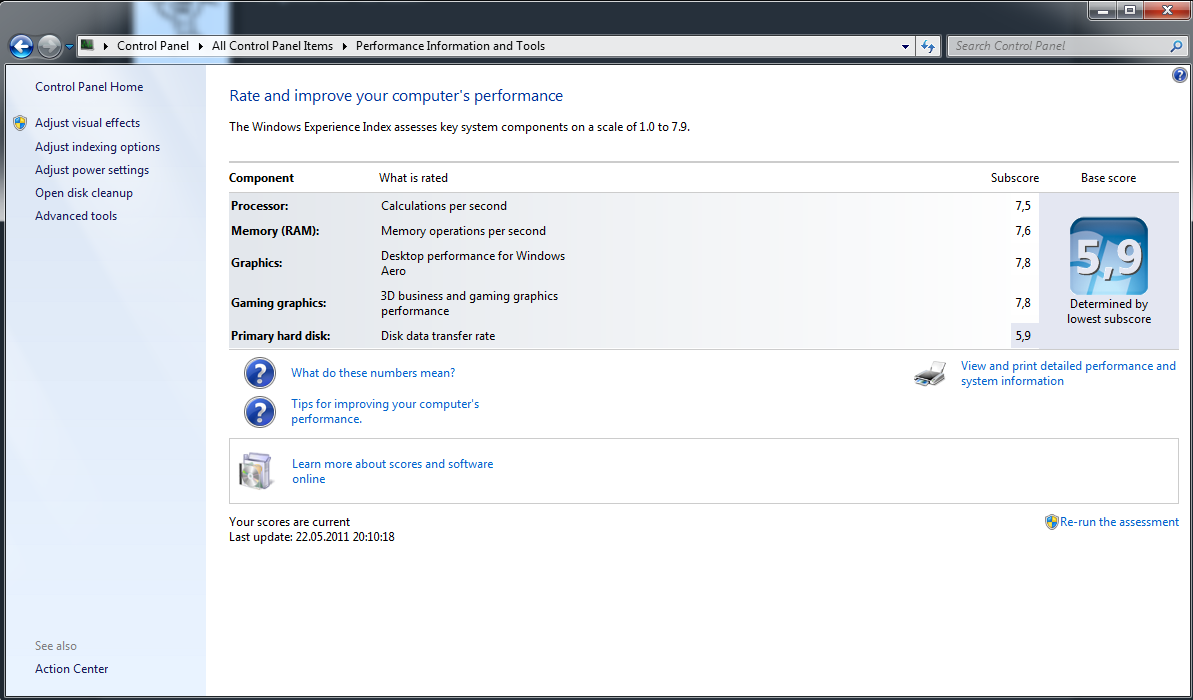Open Help via the blue question icon
Screen dimensions: 1193x700
click(1179, 75)
